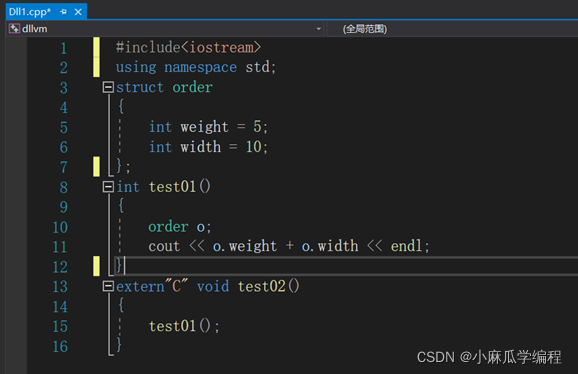Click 'int weight = 5;' line
The height and width of the screenshot is (374, 578).
pyautogui.click(x=208, y=127)
